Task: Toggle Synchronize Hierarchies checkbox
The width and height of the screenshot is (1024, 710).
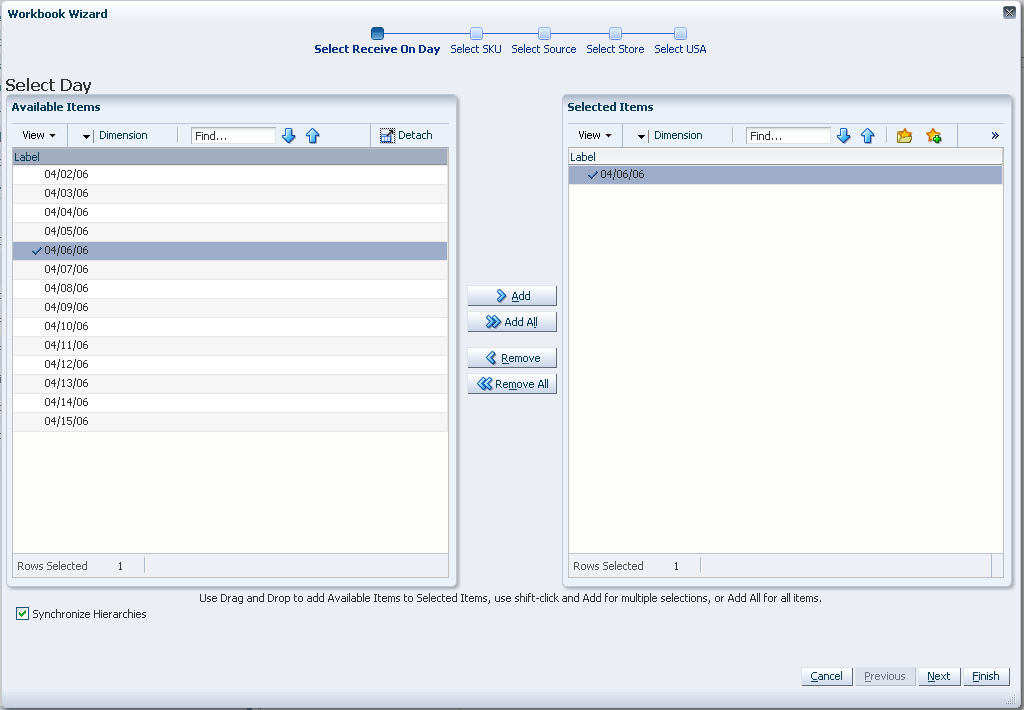Action: coord(23,613)
